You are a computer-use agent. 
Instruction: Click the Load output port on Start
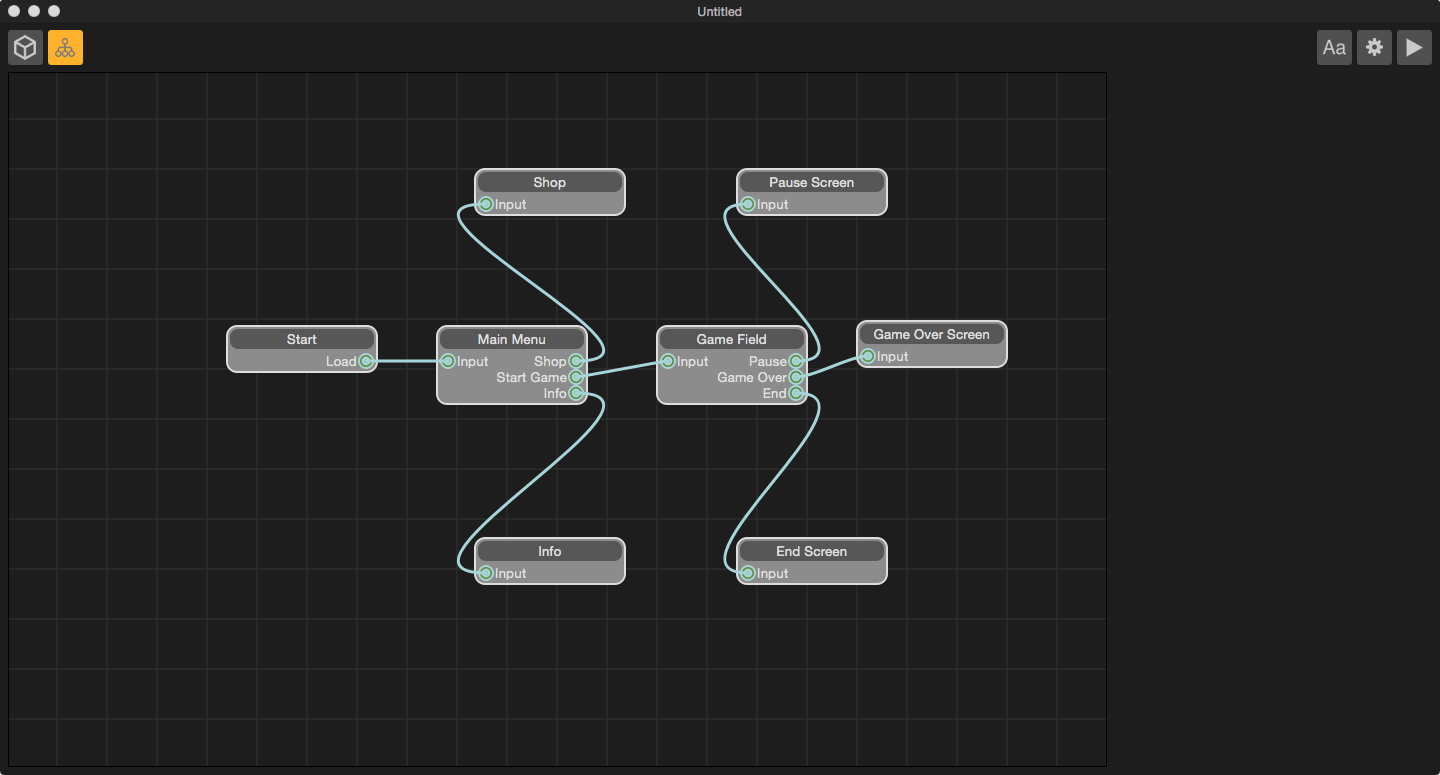tap(366, 361)
